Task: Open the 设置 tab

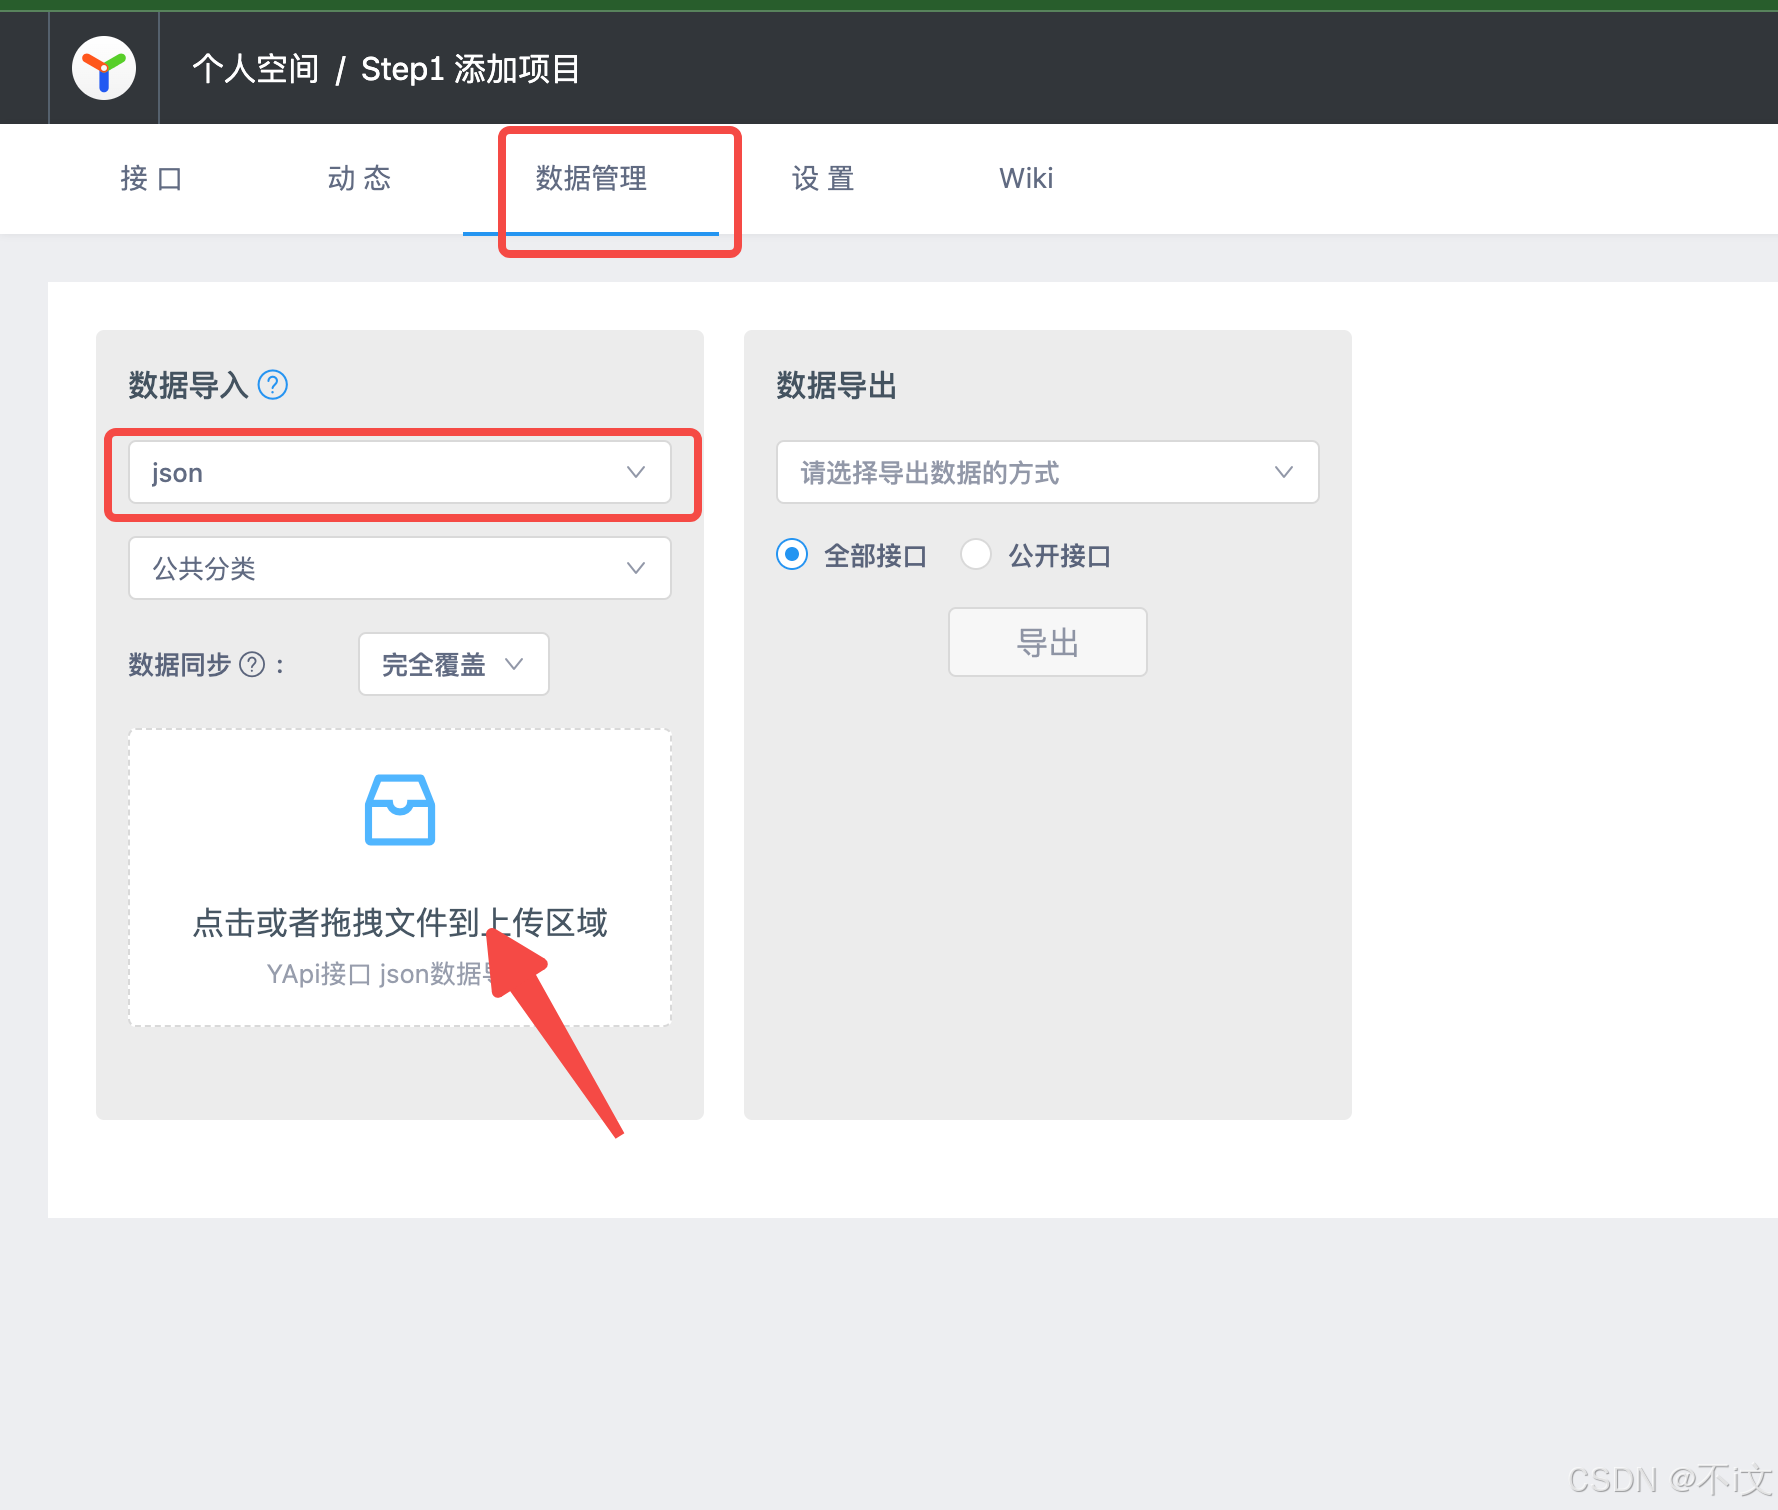Action: (820, 179)
